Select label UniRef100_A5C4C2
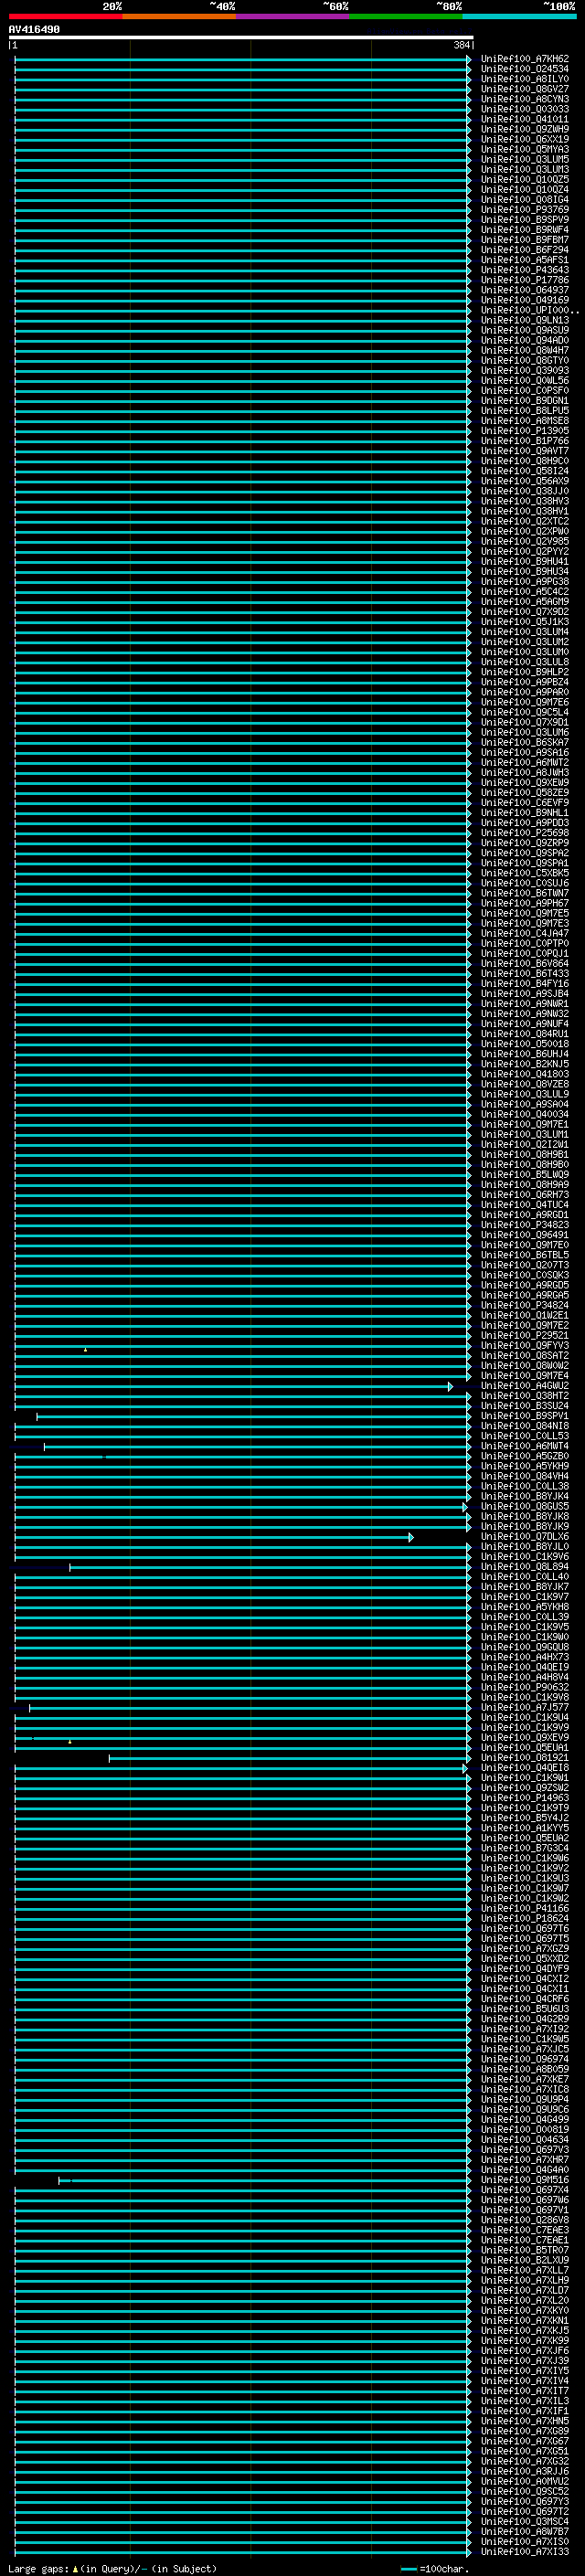This screenshot has height=2576, width=585. coord(524,591)
